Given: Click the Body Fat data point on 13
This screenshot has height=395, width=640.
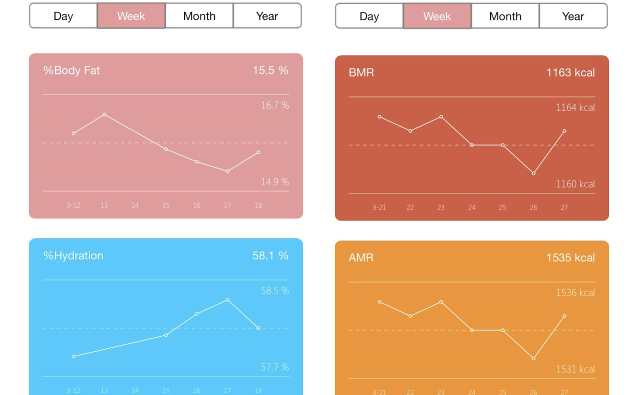Looking at the screenshot, I should (104, 115).
